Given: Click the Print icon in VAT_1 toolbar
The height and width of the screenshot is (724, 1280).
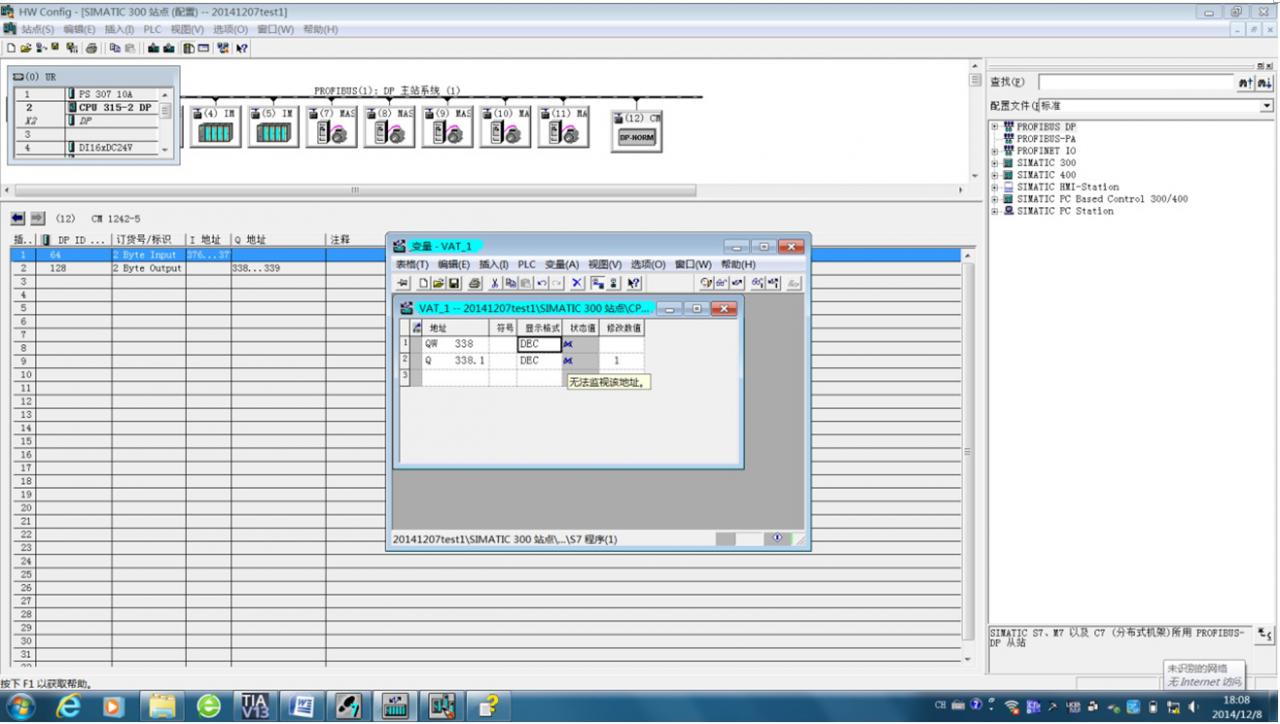Looking at the screenshot, I should (x=475, y=283).
